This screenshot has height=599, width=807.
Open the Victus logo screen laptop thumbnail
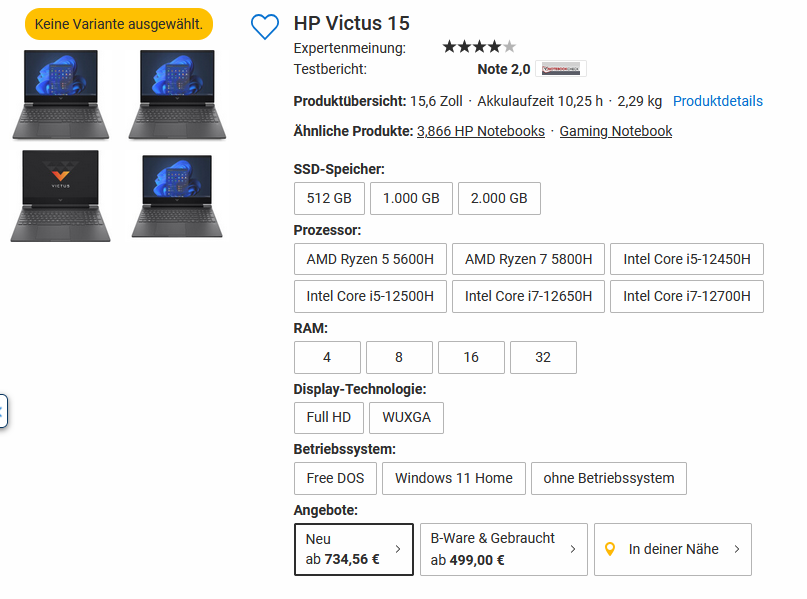pos(61,196)
